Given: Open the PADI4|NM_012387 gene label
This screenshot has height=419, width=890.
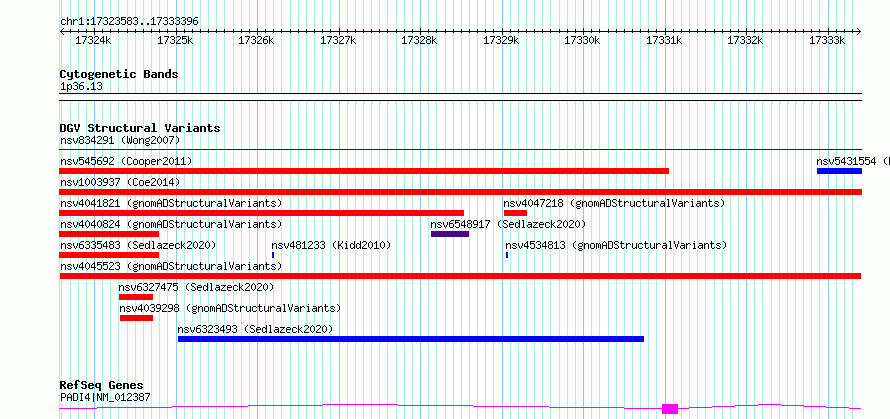Looking at the screenshot, I should [x=106, y=397].
